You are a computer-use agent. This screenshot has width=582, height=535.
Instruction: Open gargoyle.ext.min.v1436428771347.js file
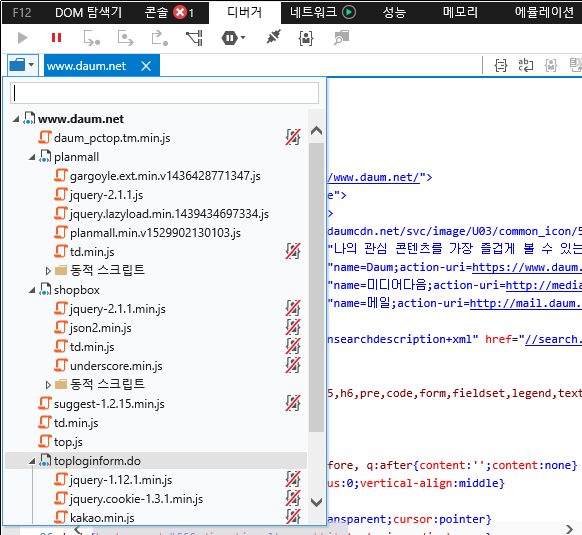pos(165,176)
